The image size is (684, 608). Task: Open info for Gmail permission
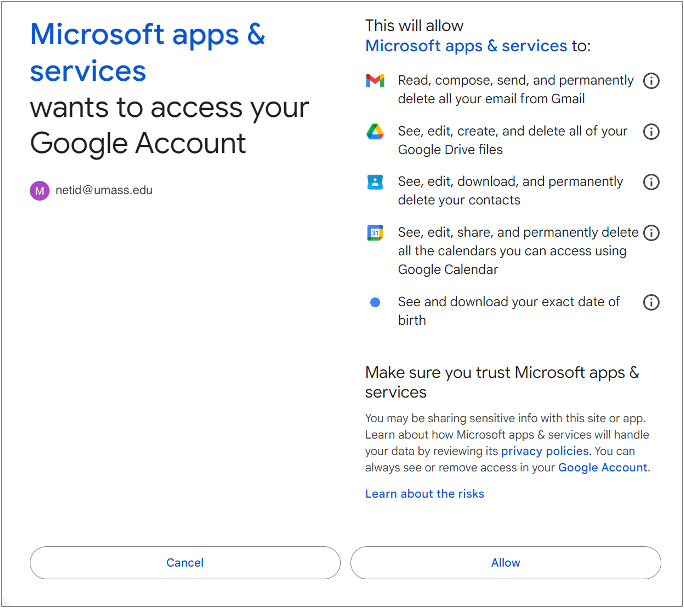(651, 81)
